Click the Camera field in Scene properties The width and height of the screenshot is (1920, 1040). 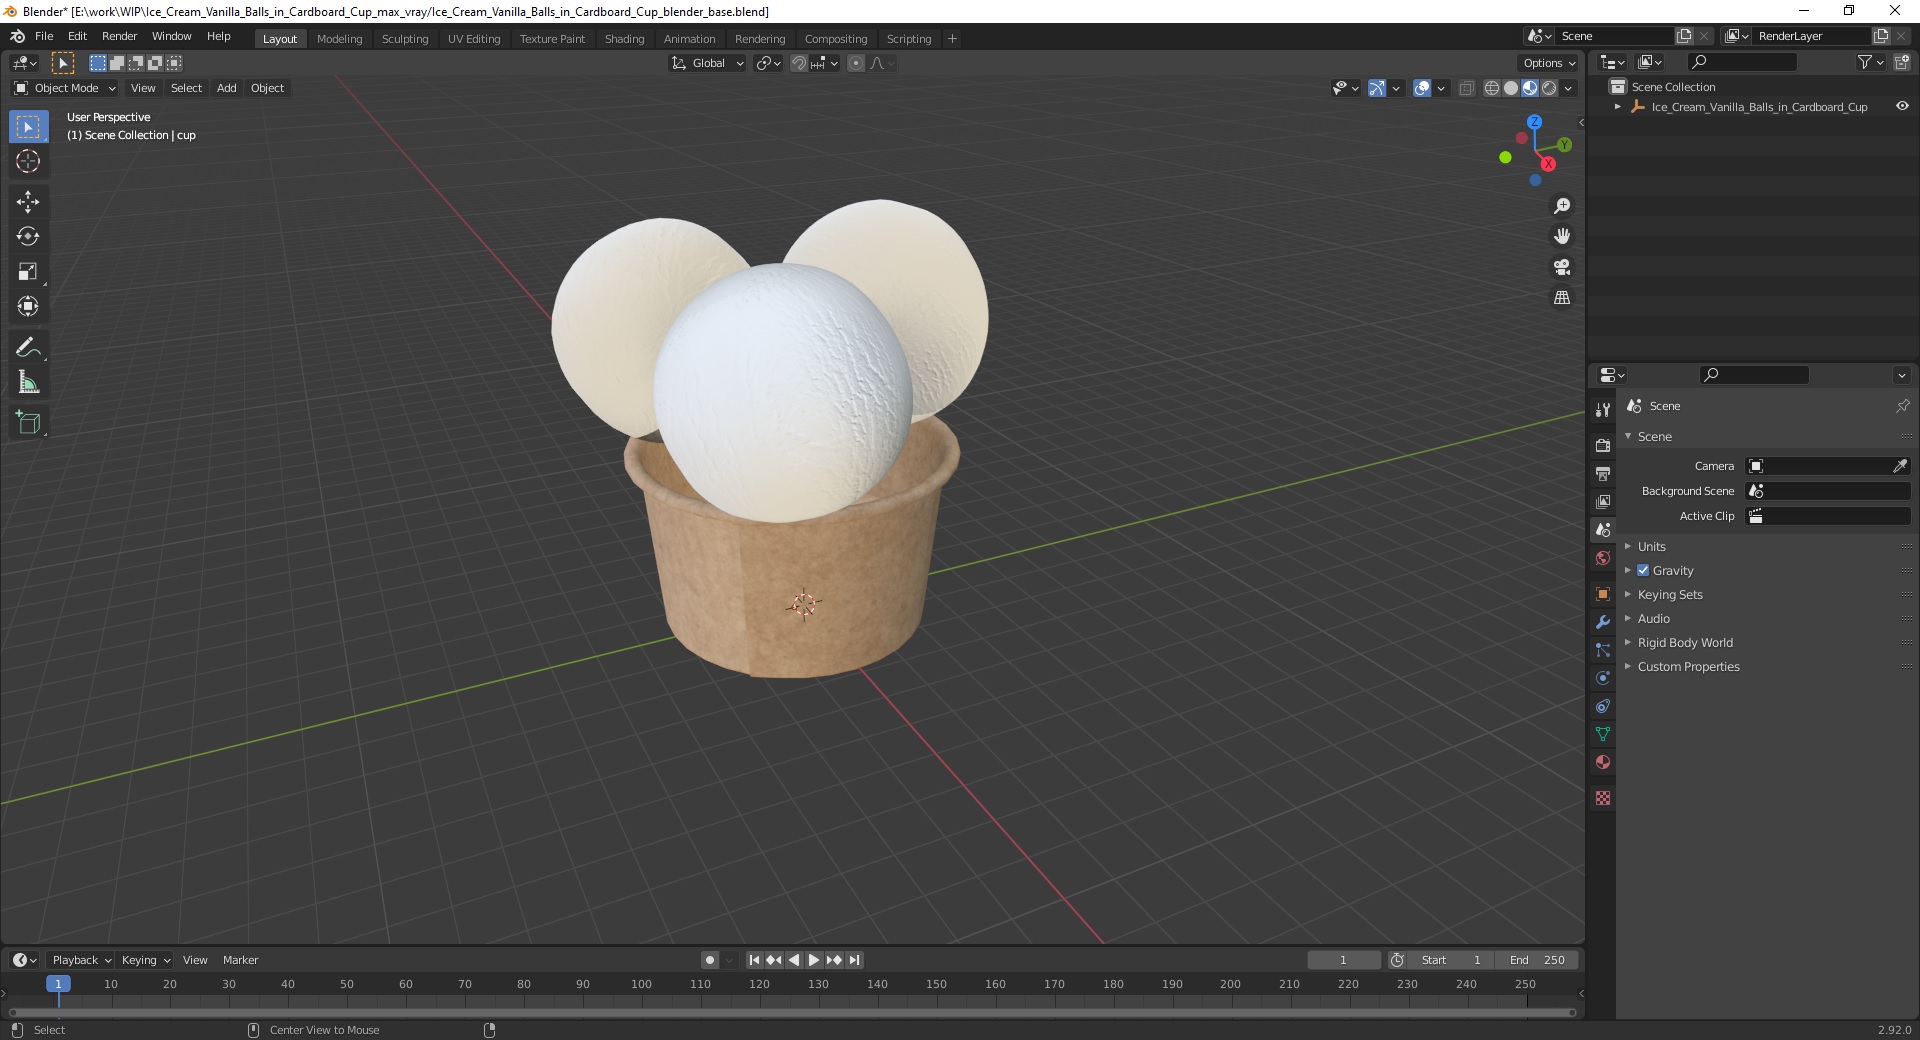tap(1827, 466)
